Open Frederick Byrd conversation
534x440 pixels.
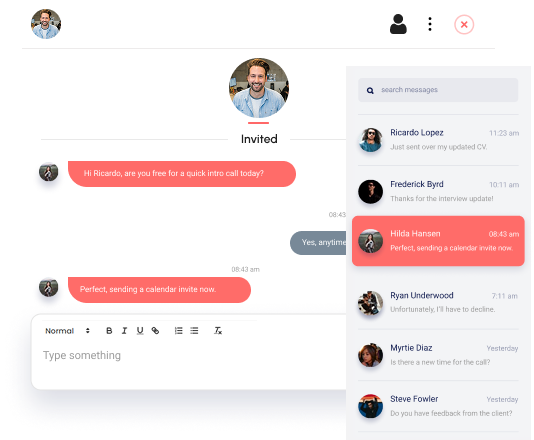438,191
